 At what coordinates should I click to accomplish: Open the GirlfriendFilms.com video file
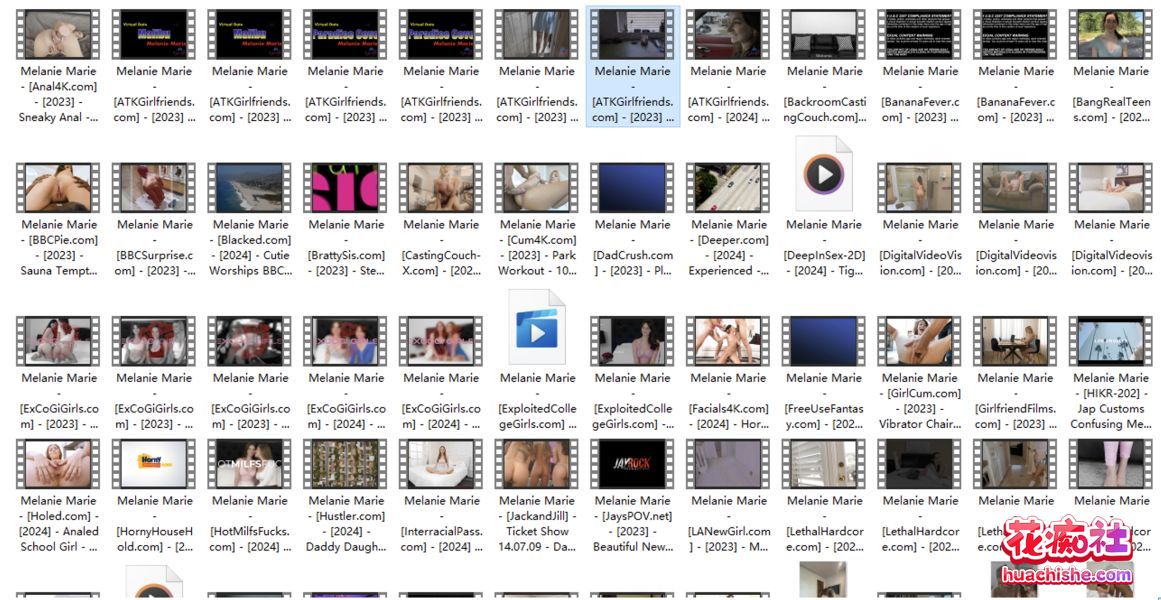pyautogui.click(x=1015, y=342)
